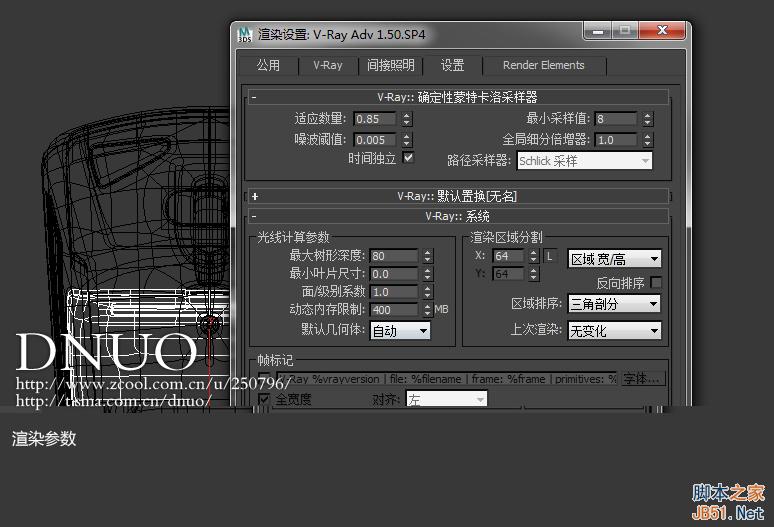Adjust the 适应数量 spinner arrows

[407, 119]
